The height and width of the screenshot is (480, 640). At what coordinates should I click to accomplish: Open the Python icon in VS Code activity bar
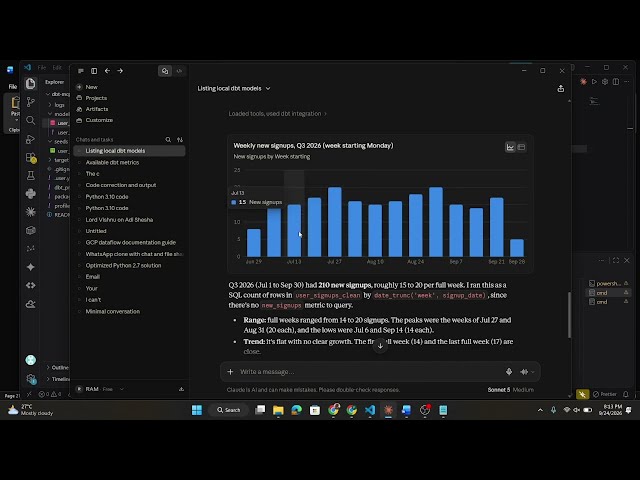click(31, 194)
